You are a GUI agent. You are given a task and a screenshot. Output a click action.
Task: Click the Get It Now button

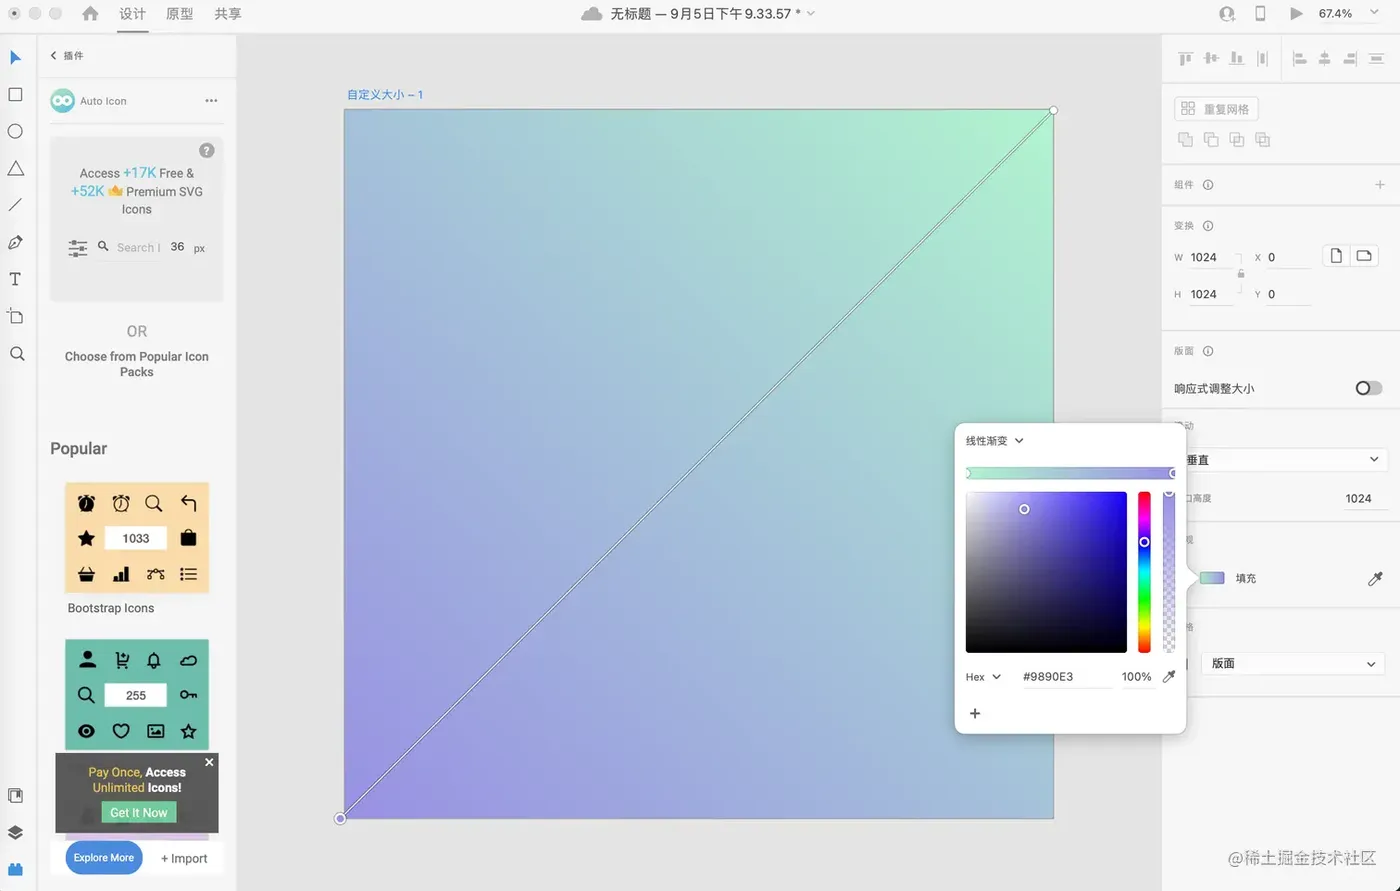tap(139, 813)
